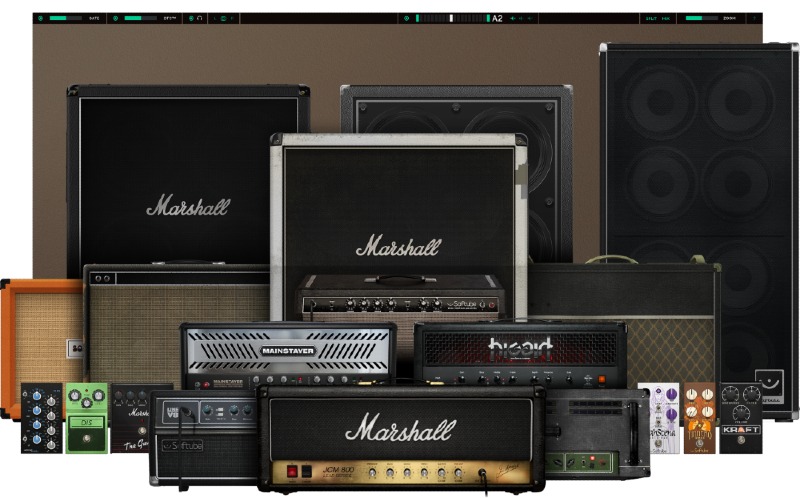Select the Mix routing mode

pos(666,18)
